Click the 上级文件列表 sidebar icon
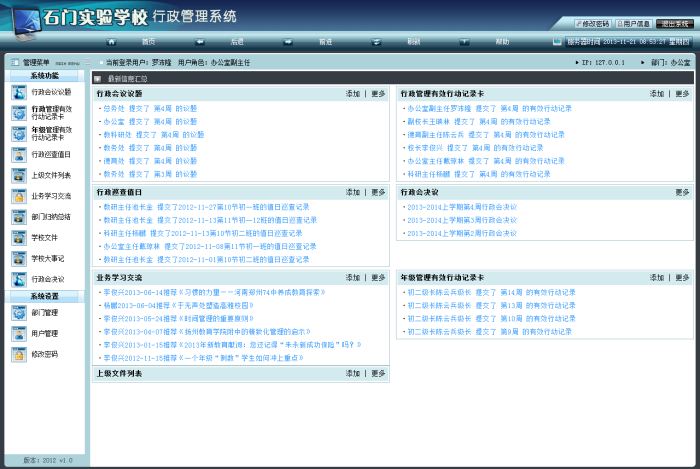This screenshot has height=469, width=700. click(19, 175)
